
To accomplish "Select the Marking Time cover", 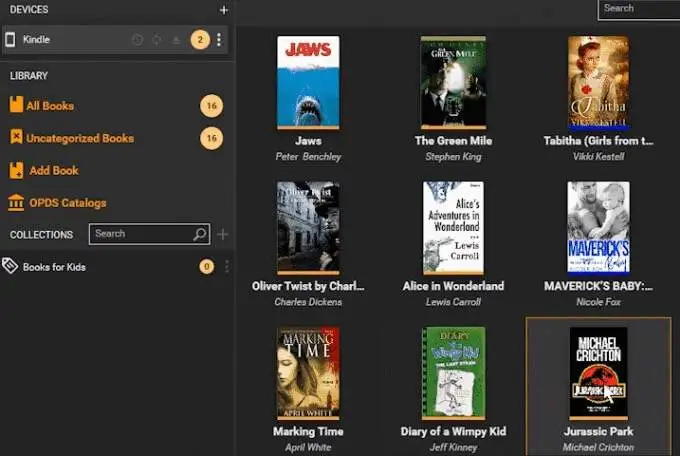I will click(308, 374).
